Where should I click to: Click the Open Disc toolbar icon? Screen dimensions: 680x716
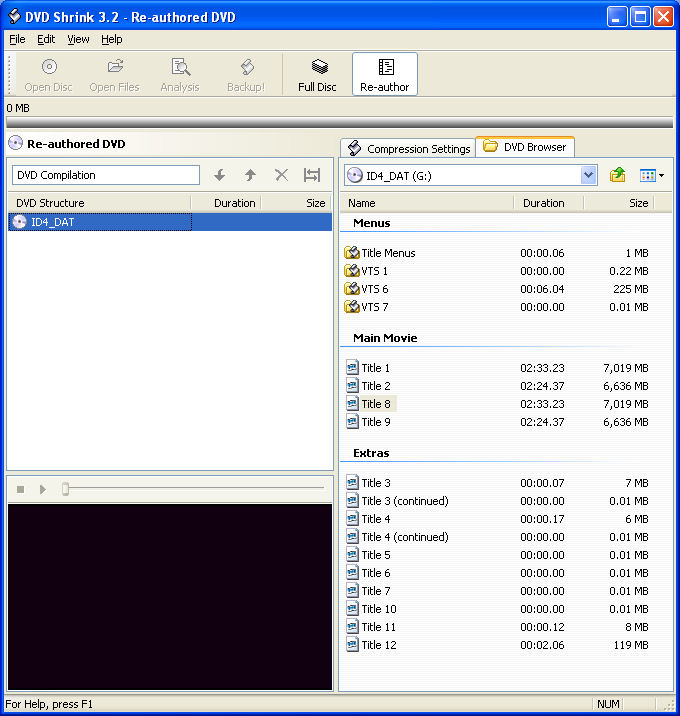coord(48,67)
